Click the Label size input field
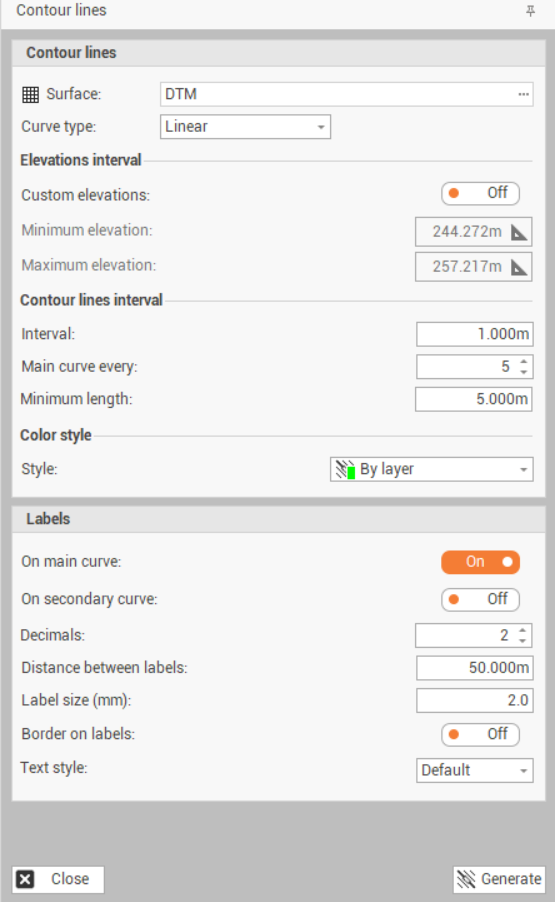The image size is (555, 902). pyautogui.click(x=474, y=701)
